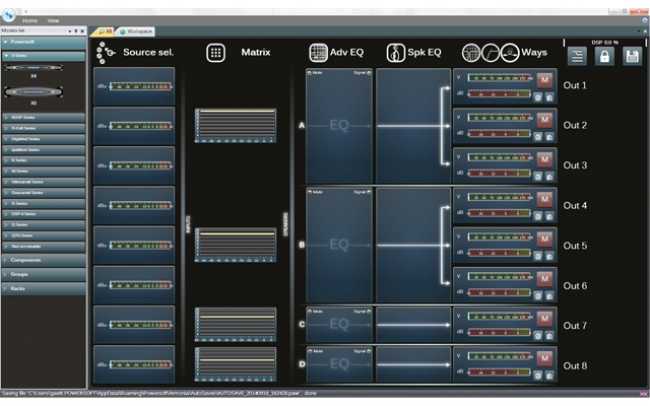Mute output Out 3
The width and height of the screenshot is (650, 406).
(x=545, y=159)
